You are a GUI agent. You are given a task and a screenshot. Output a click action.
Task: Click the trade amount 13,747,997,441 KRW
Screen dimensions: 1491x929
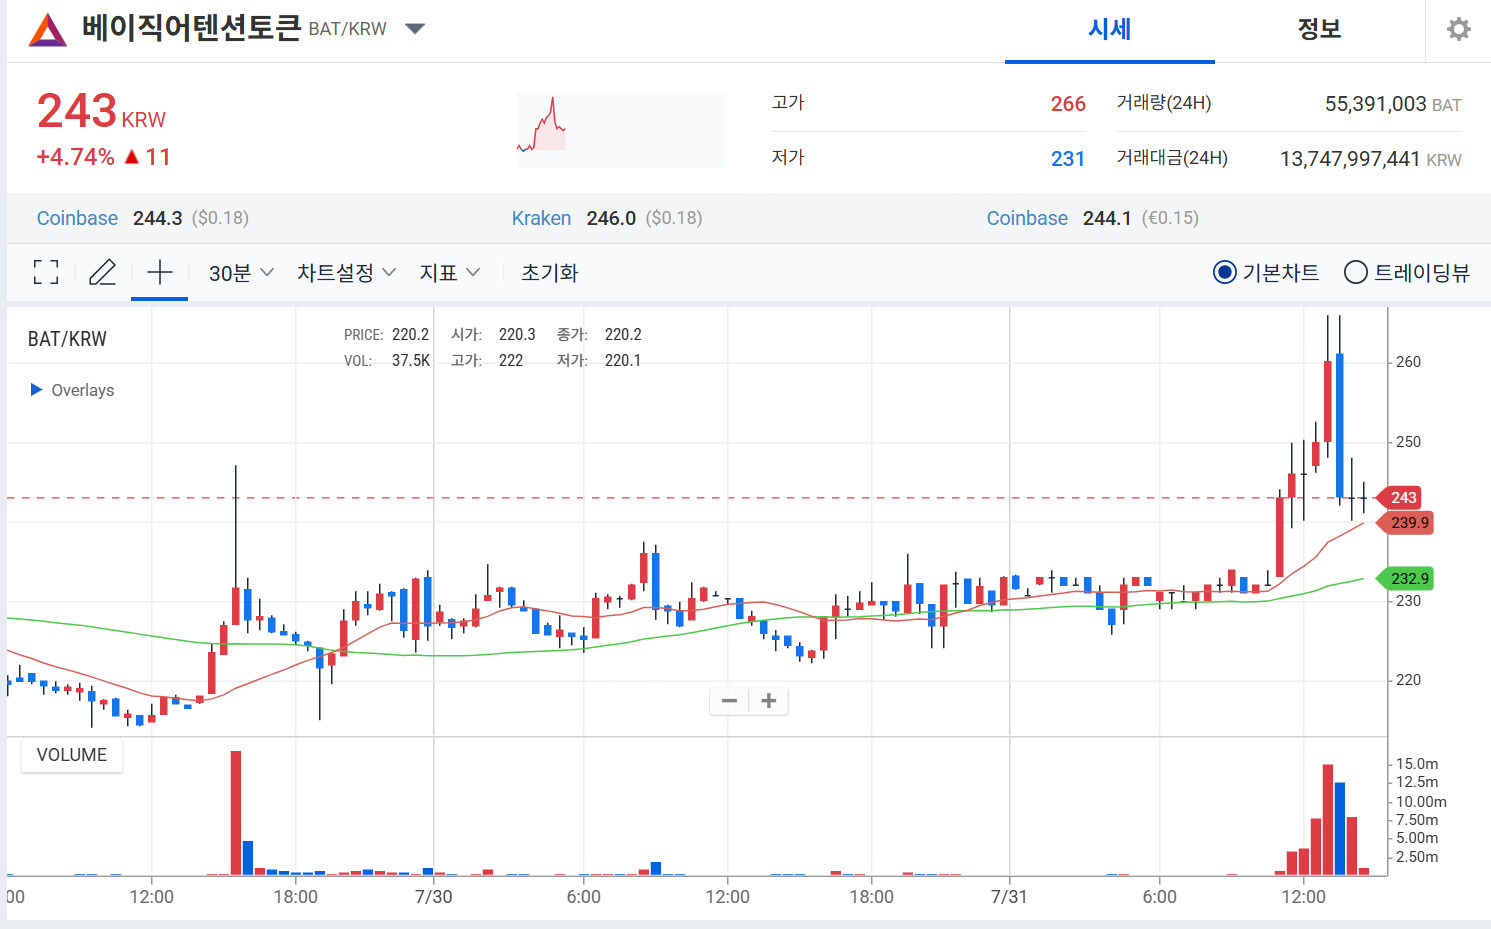click(1371, 159)
